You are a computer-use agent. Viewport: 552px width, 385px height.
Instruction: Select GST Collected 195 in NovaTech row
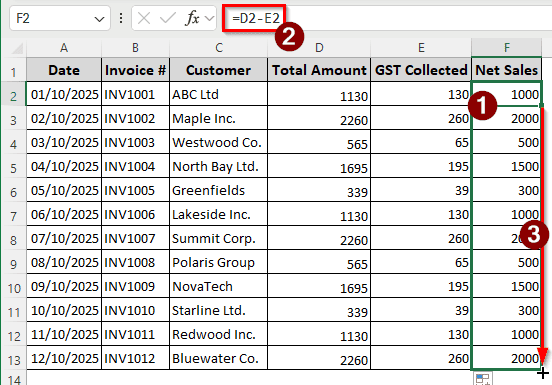coord(421,286)
